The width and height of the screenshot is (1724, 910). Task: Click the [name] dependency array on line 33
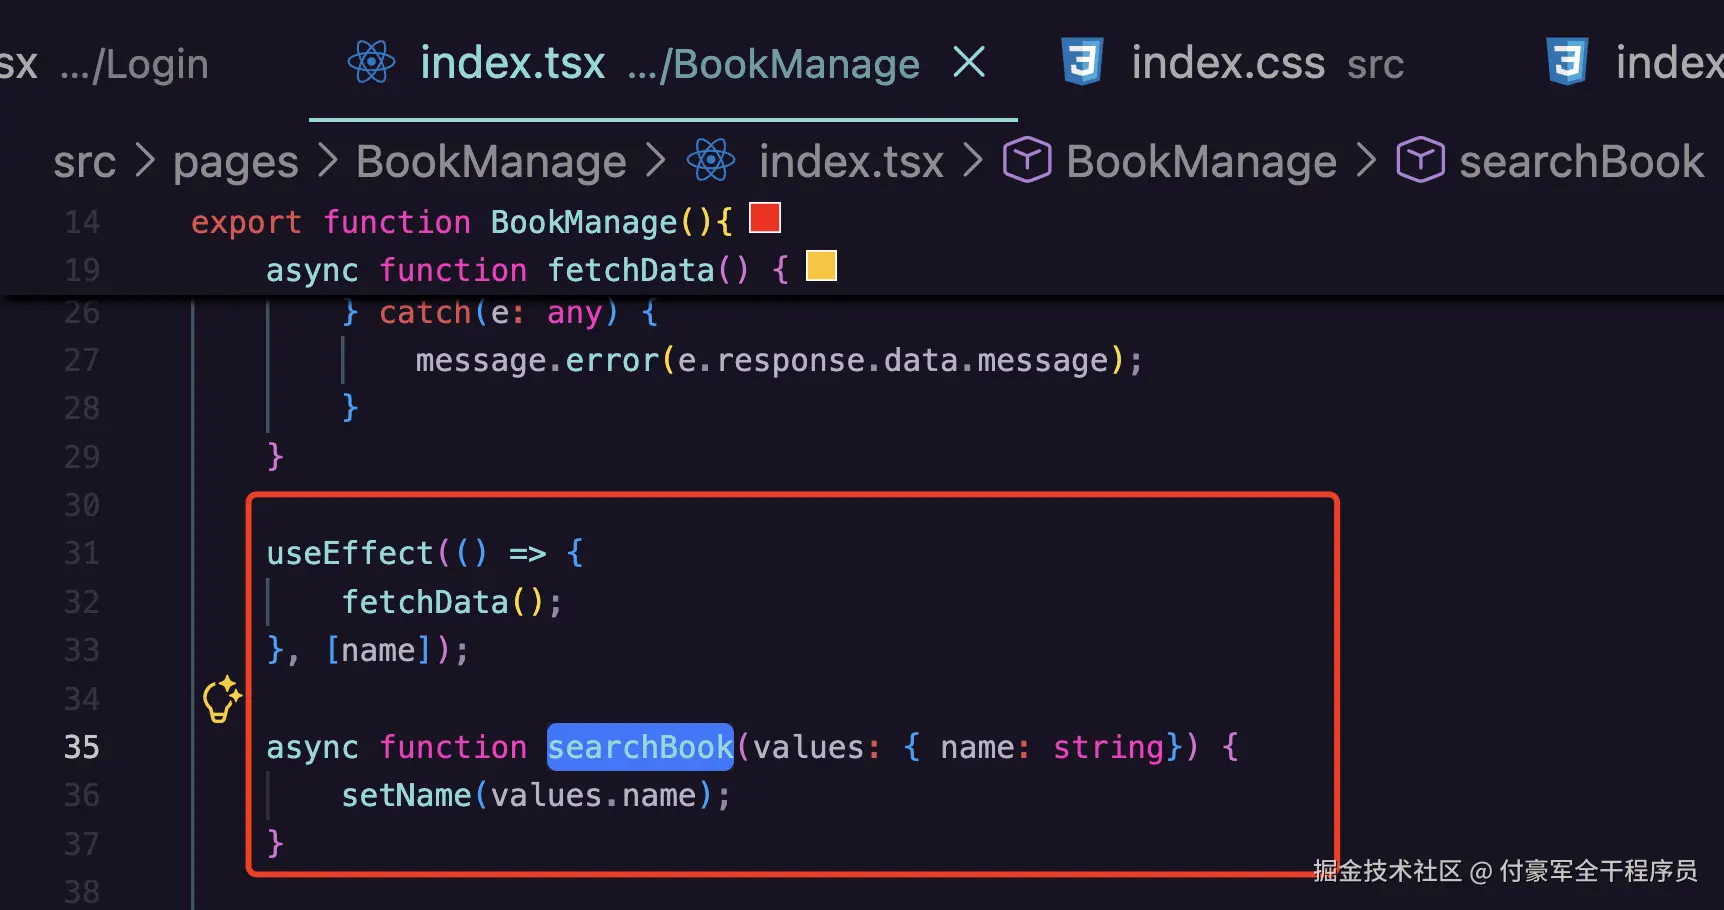click(x=378, y=651)
